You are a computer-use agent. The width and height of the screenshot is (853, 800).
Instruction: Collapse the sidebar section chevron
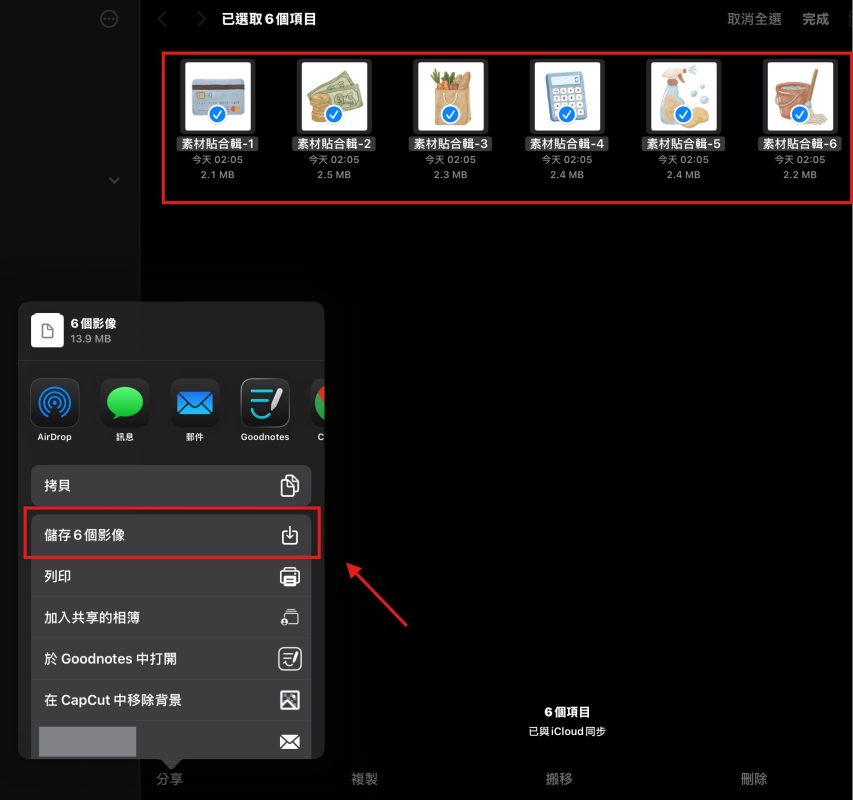(114, 181)
